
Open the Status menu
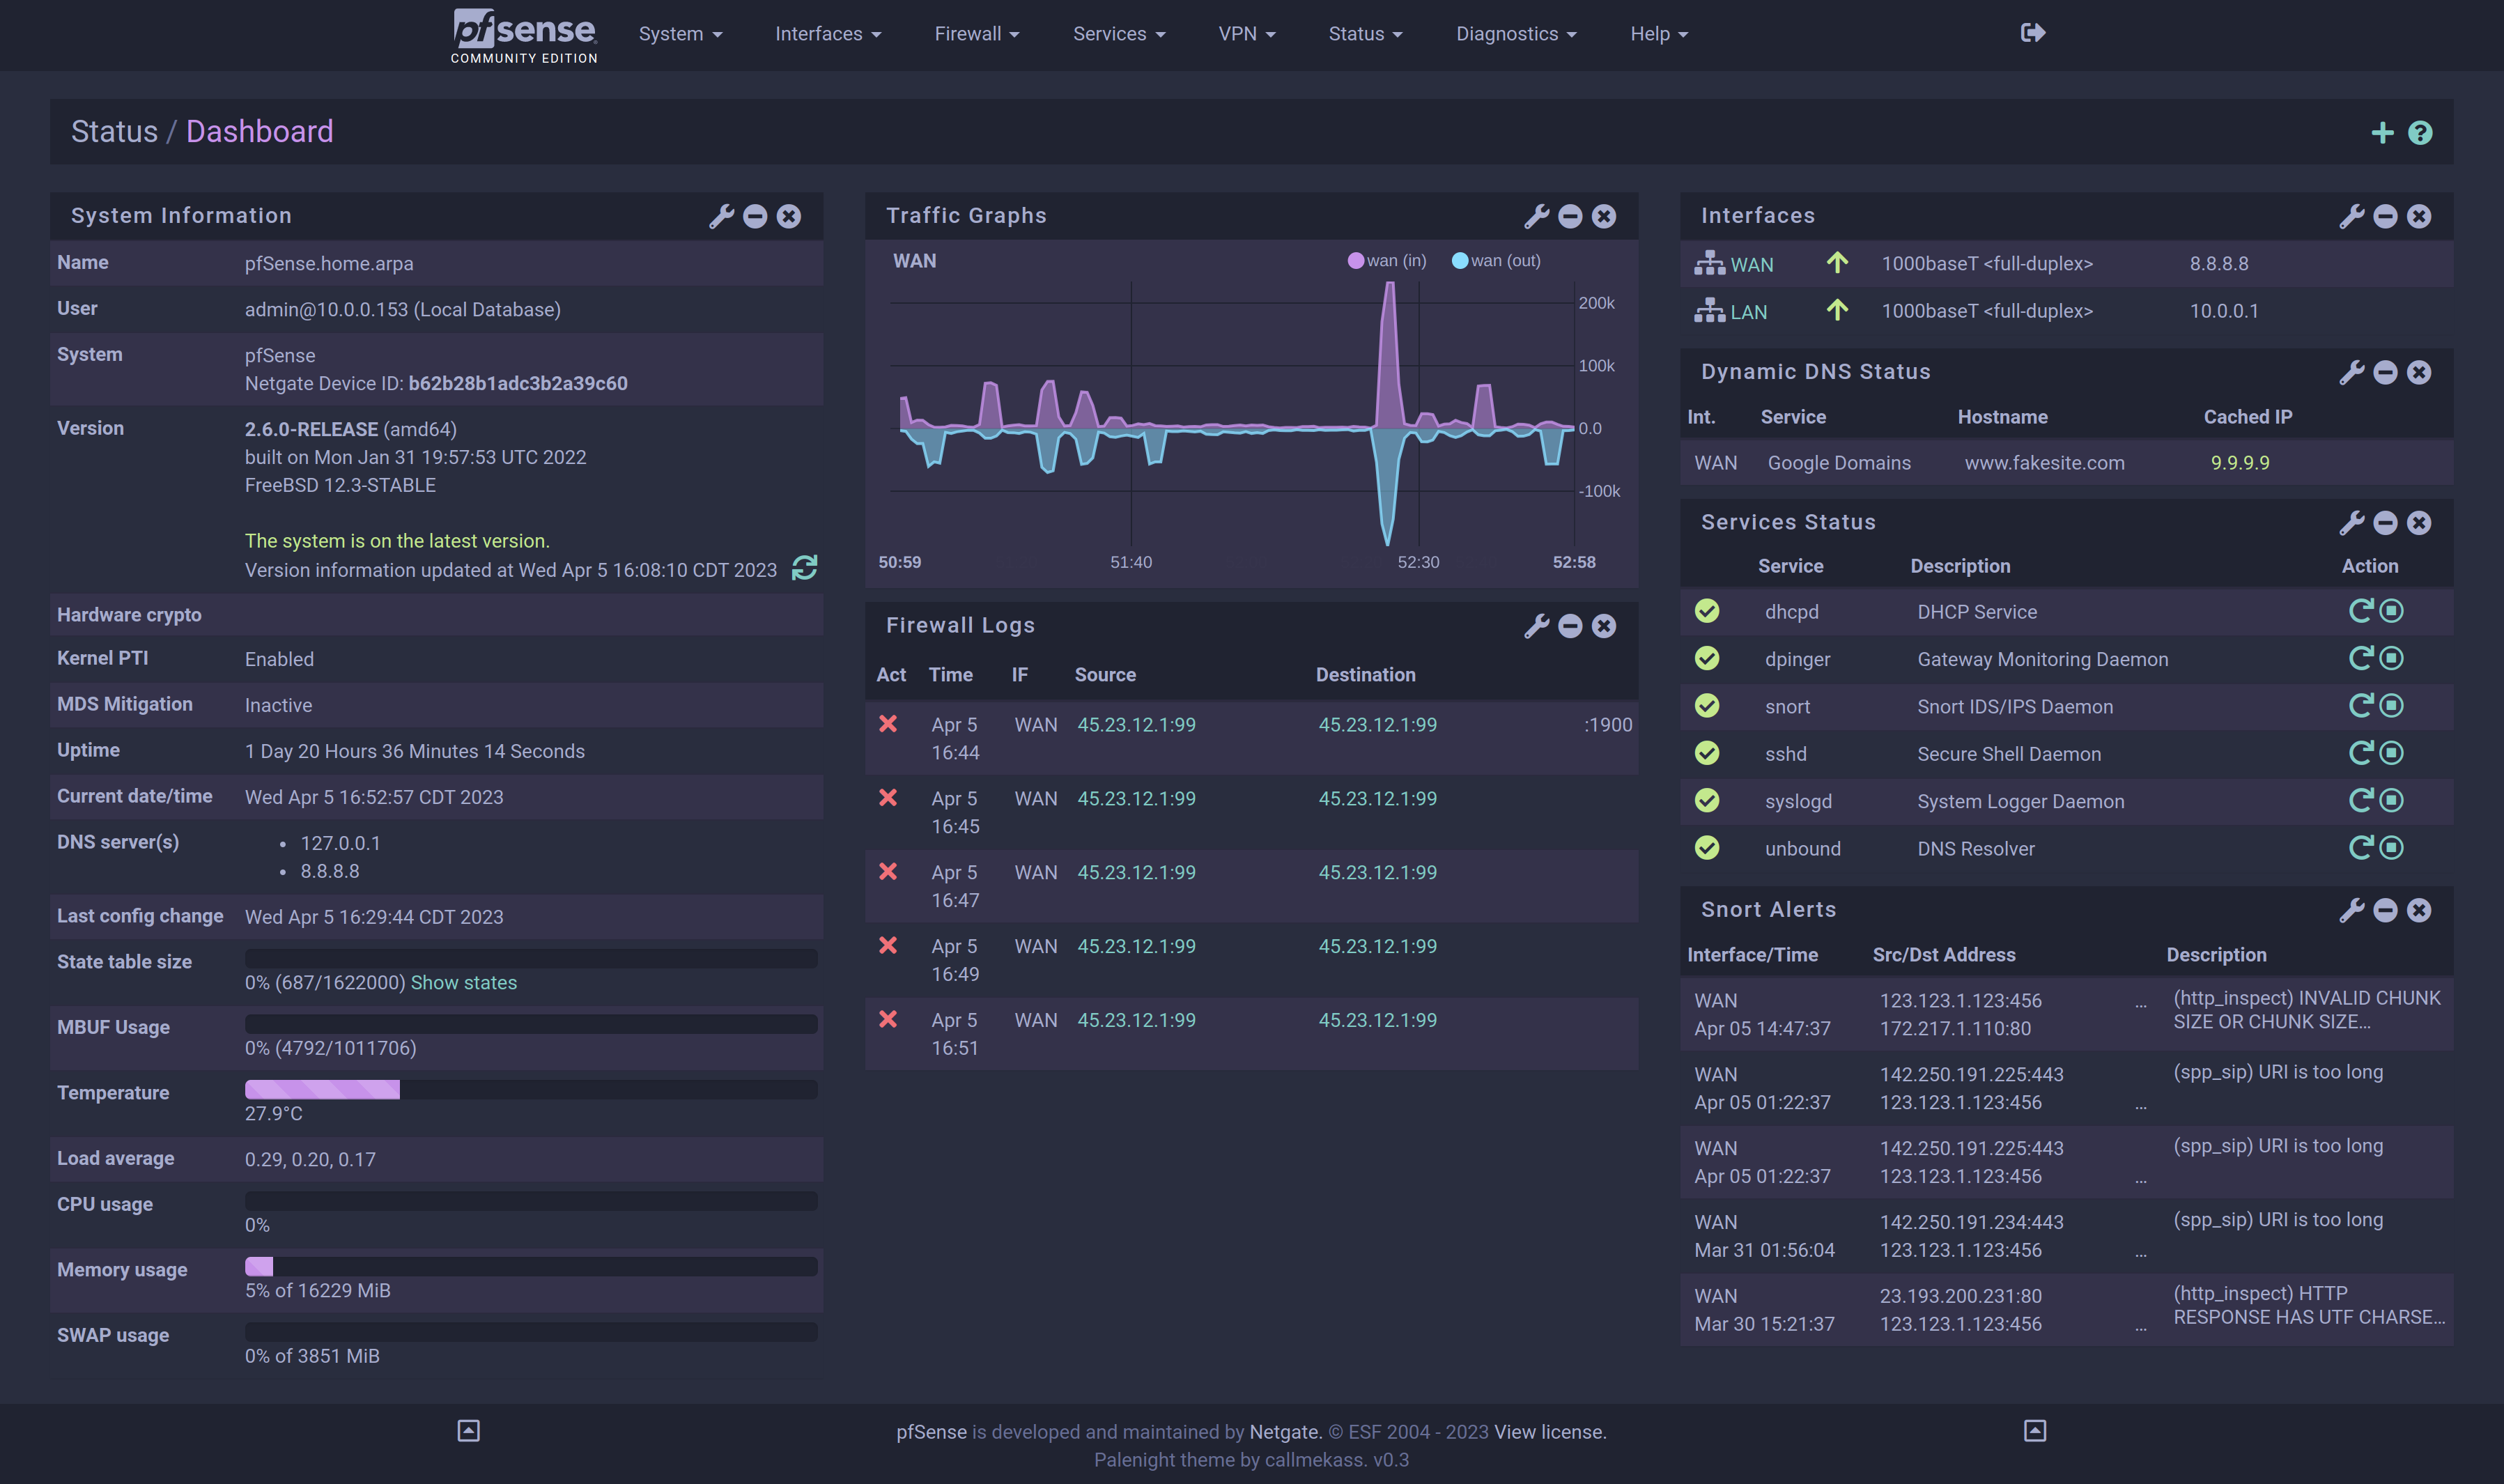point(1364,34)
